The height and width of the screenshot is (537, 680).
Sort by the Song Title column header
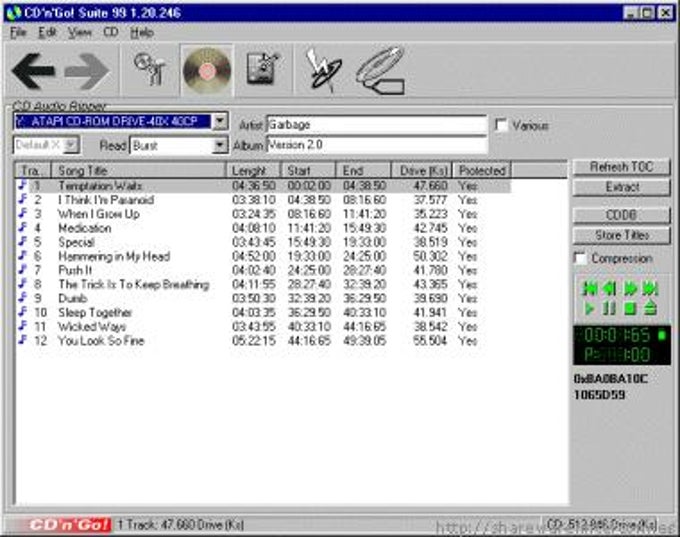[x=139, y=170]
